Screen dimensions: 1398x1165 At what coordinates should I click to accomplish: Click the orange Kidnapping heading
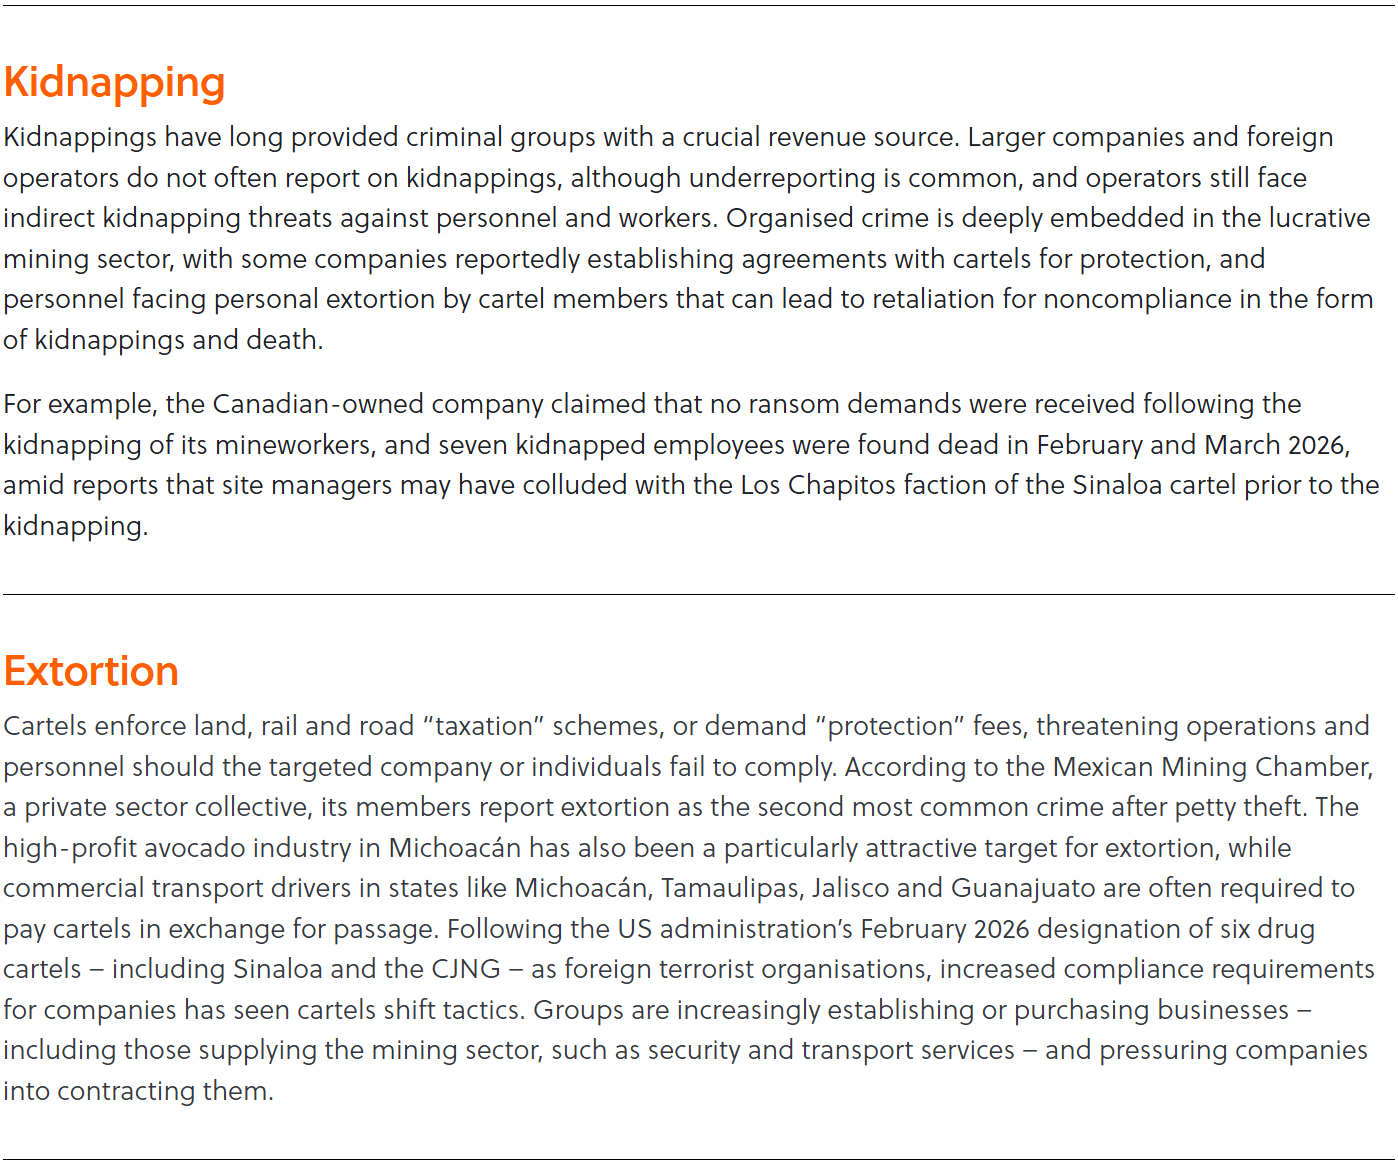[114, 83]
